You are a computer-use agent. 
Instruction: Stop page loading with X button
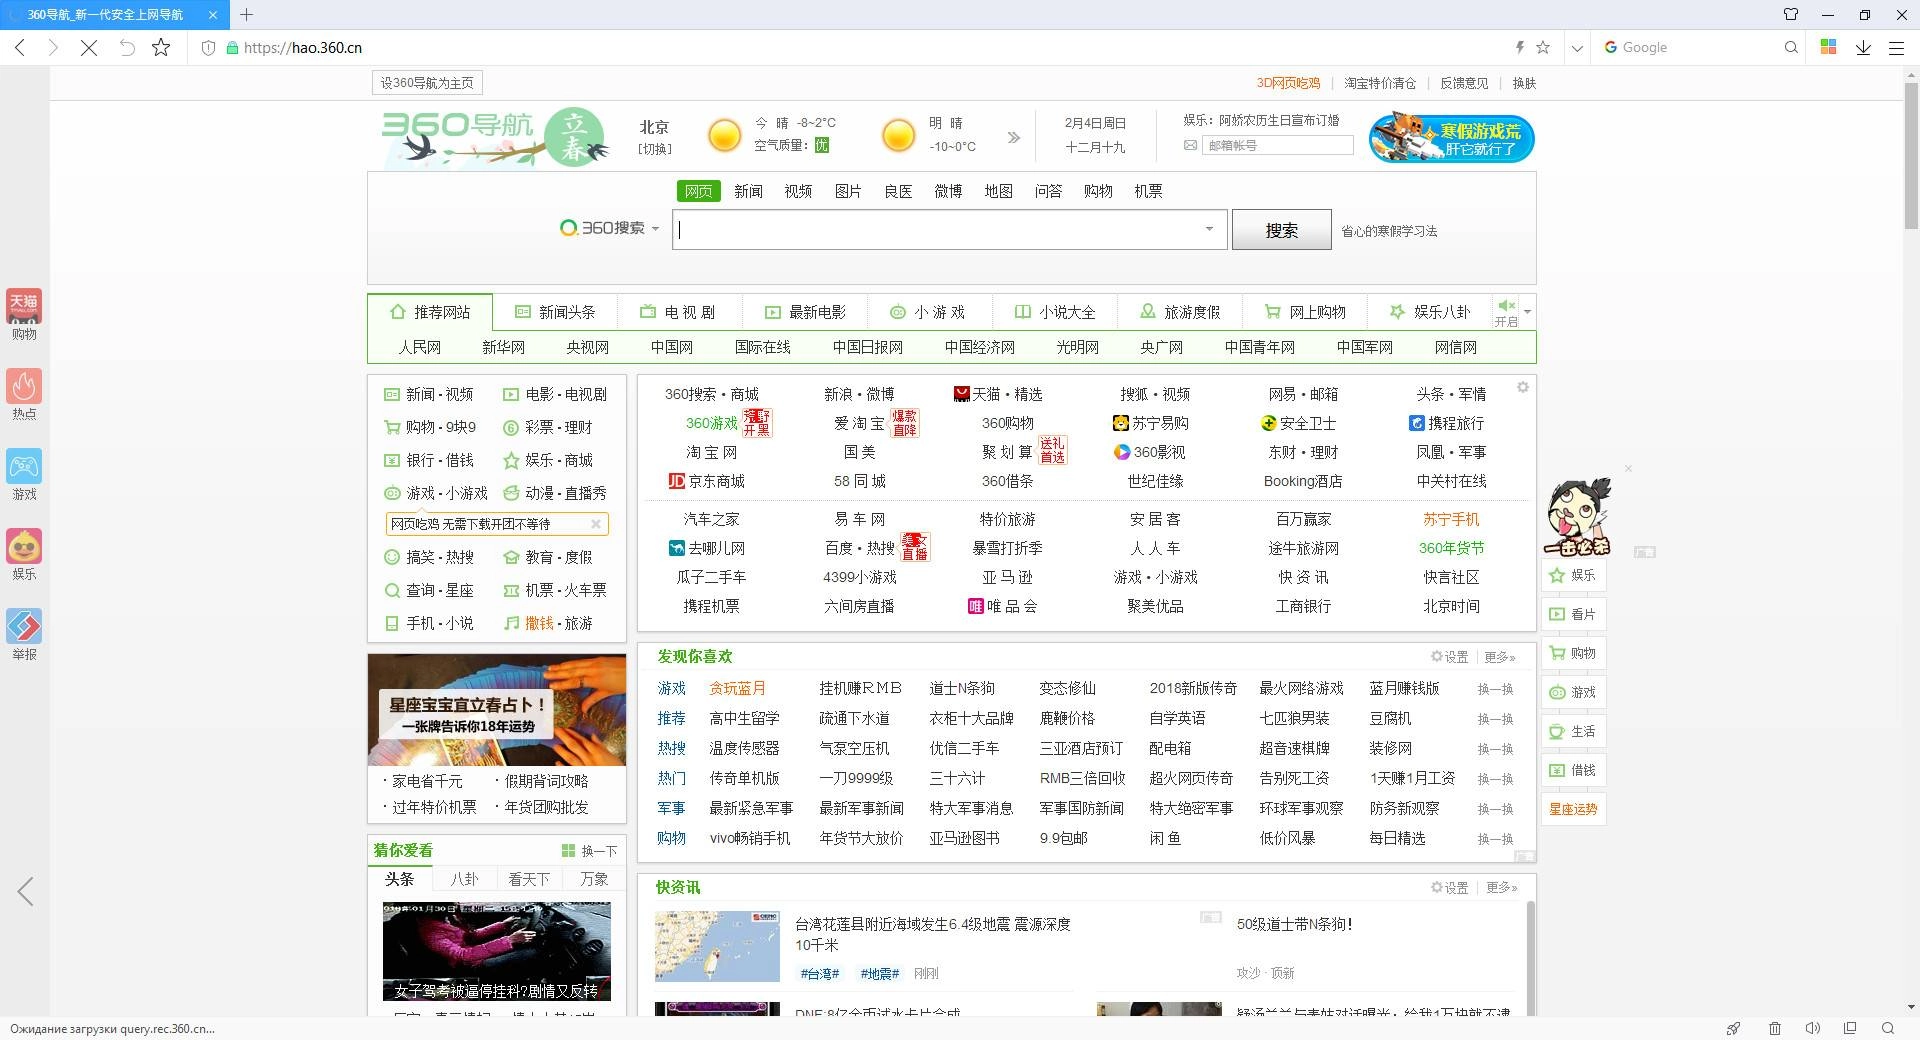89,47
